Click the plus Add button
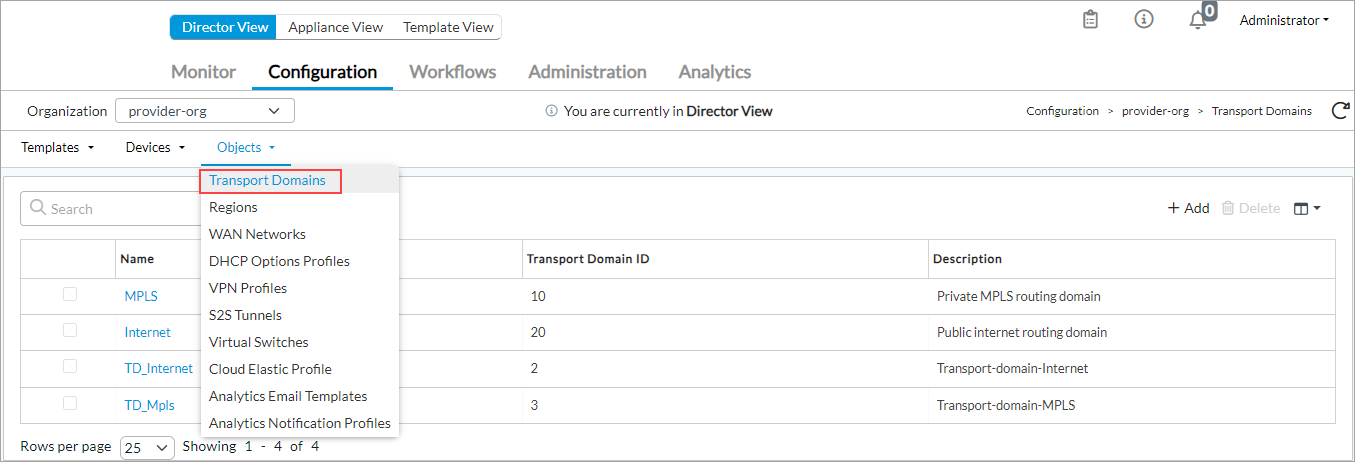This screenshot has width=1355, height=462. pos(1188,208)
